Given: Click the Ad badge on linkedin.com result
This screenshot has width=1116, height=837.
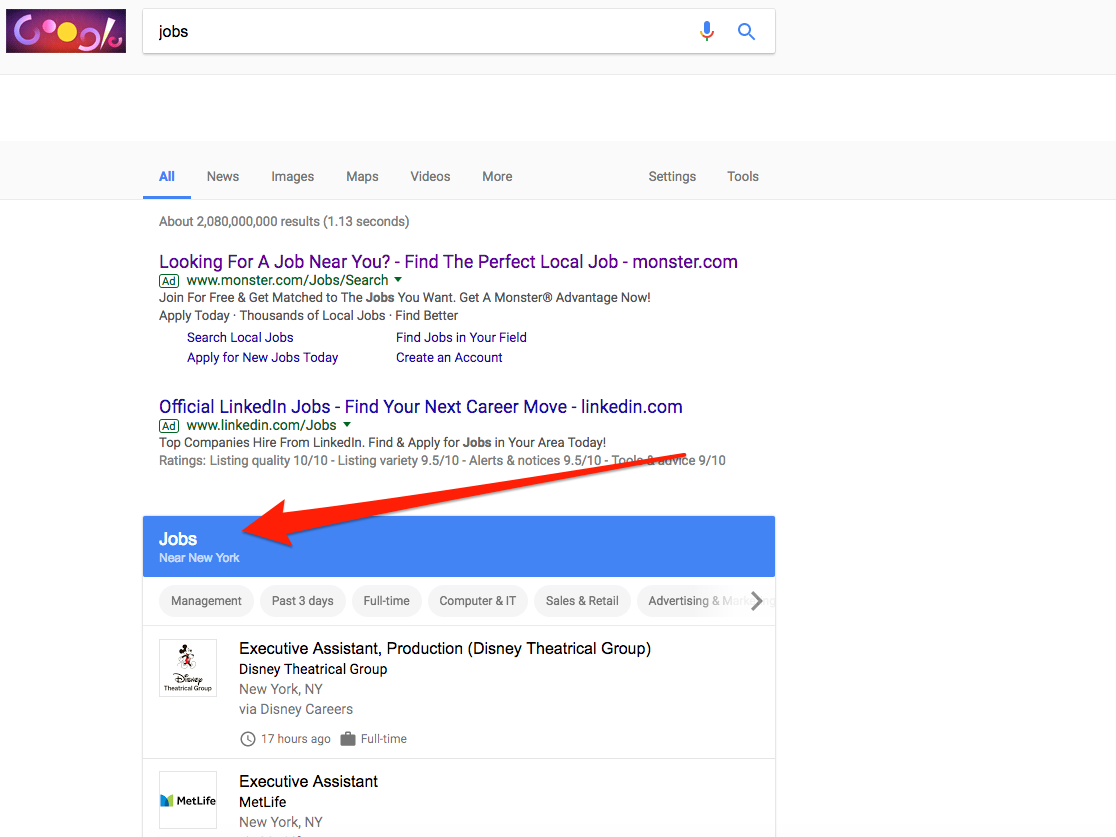Looking at the screenshot, I should coord(169,426).
